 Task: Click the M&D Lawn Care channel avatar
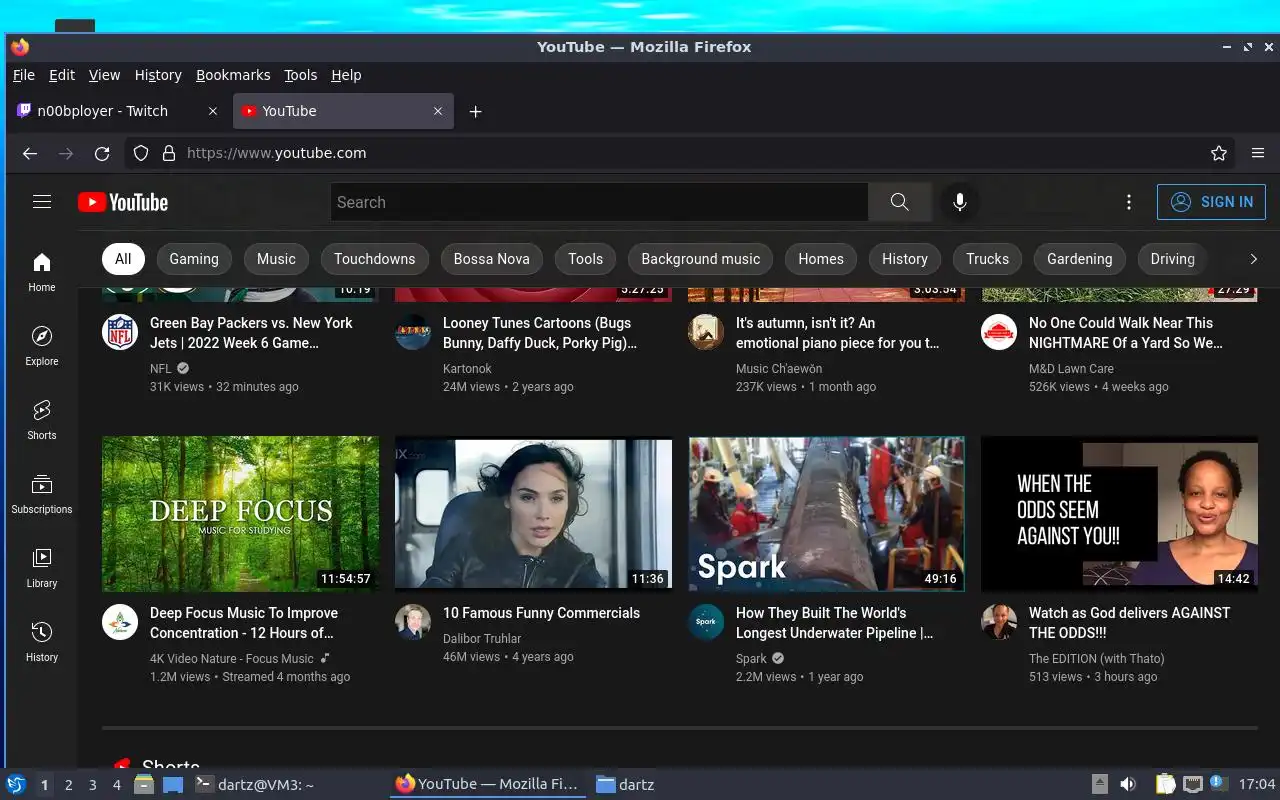coord(999,332)
